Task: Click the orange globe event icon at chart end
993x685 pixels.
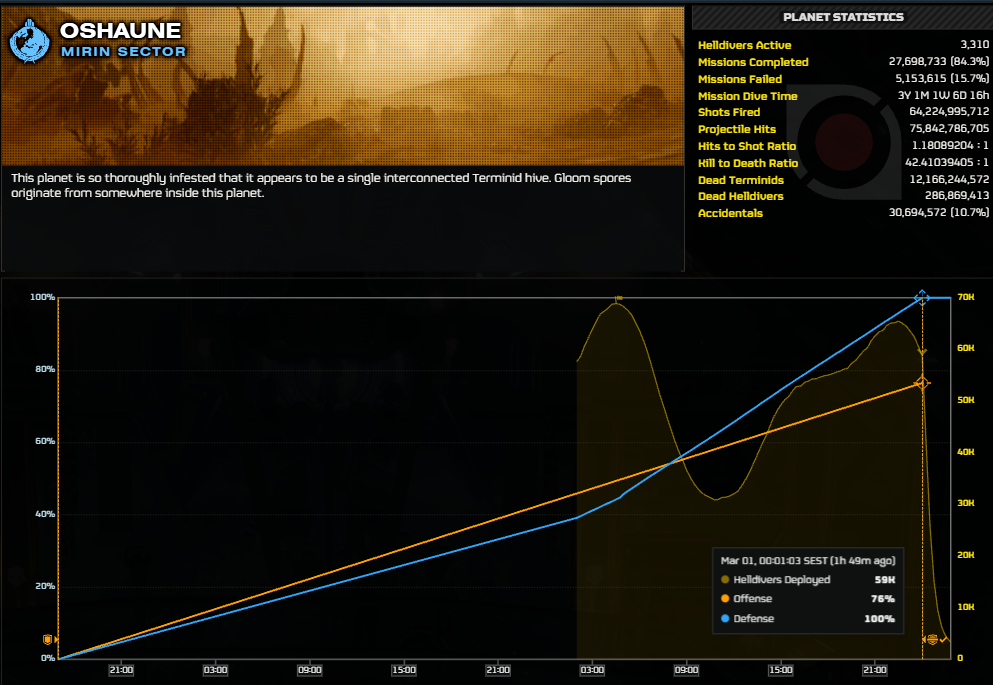Action: [932, 639]
